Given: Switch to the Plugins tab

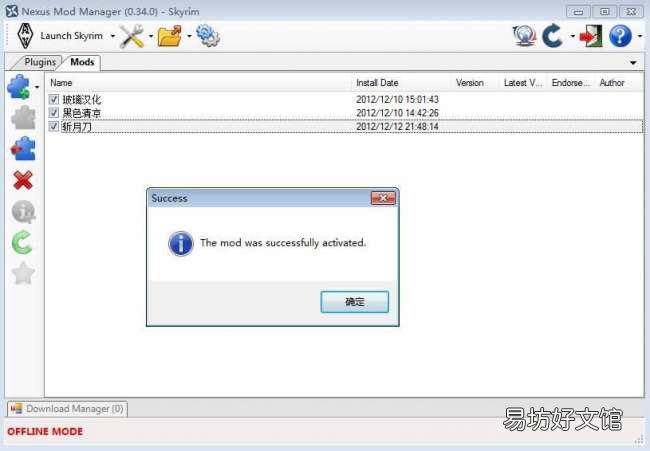Looking at the screenshot, I should [x=39, y=62].
